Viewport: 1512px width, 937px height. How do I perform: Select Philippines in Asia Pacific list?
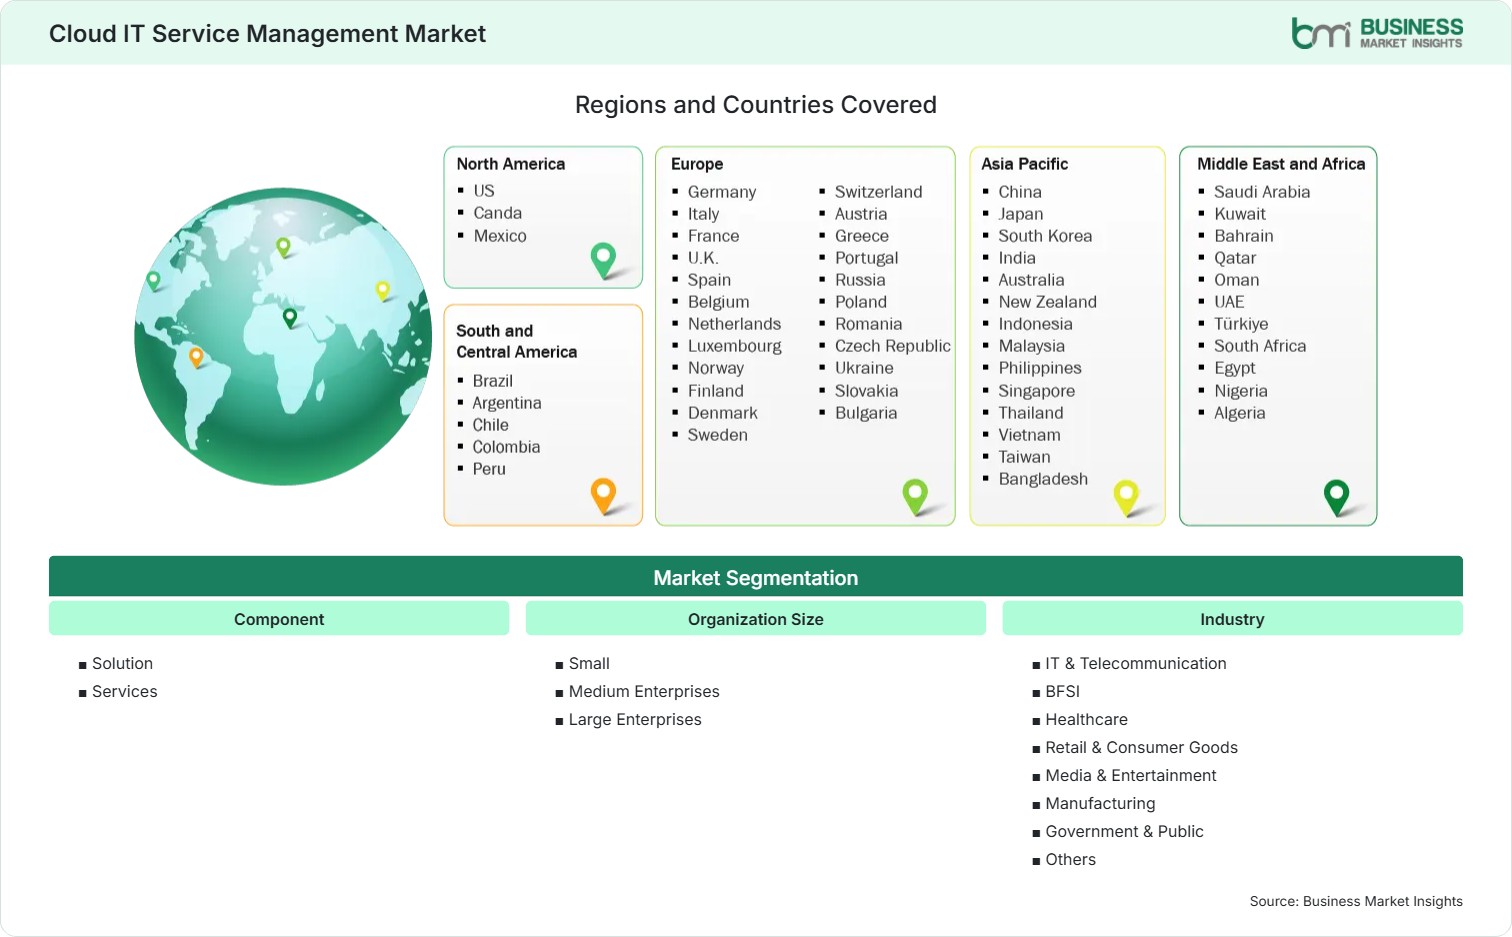pos(1040,368)
